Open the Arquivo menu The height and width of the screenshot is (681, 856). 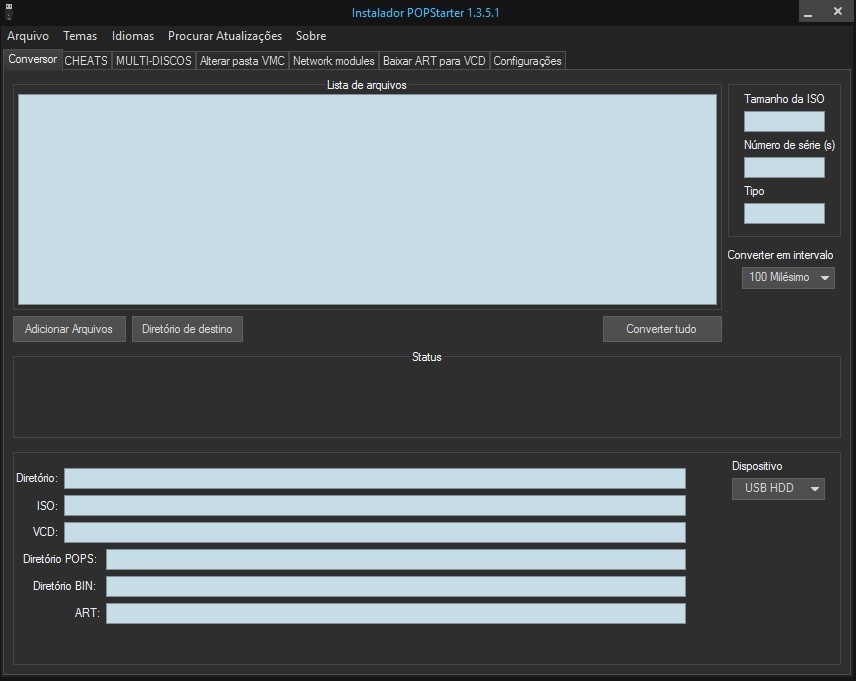[28, 36]
